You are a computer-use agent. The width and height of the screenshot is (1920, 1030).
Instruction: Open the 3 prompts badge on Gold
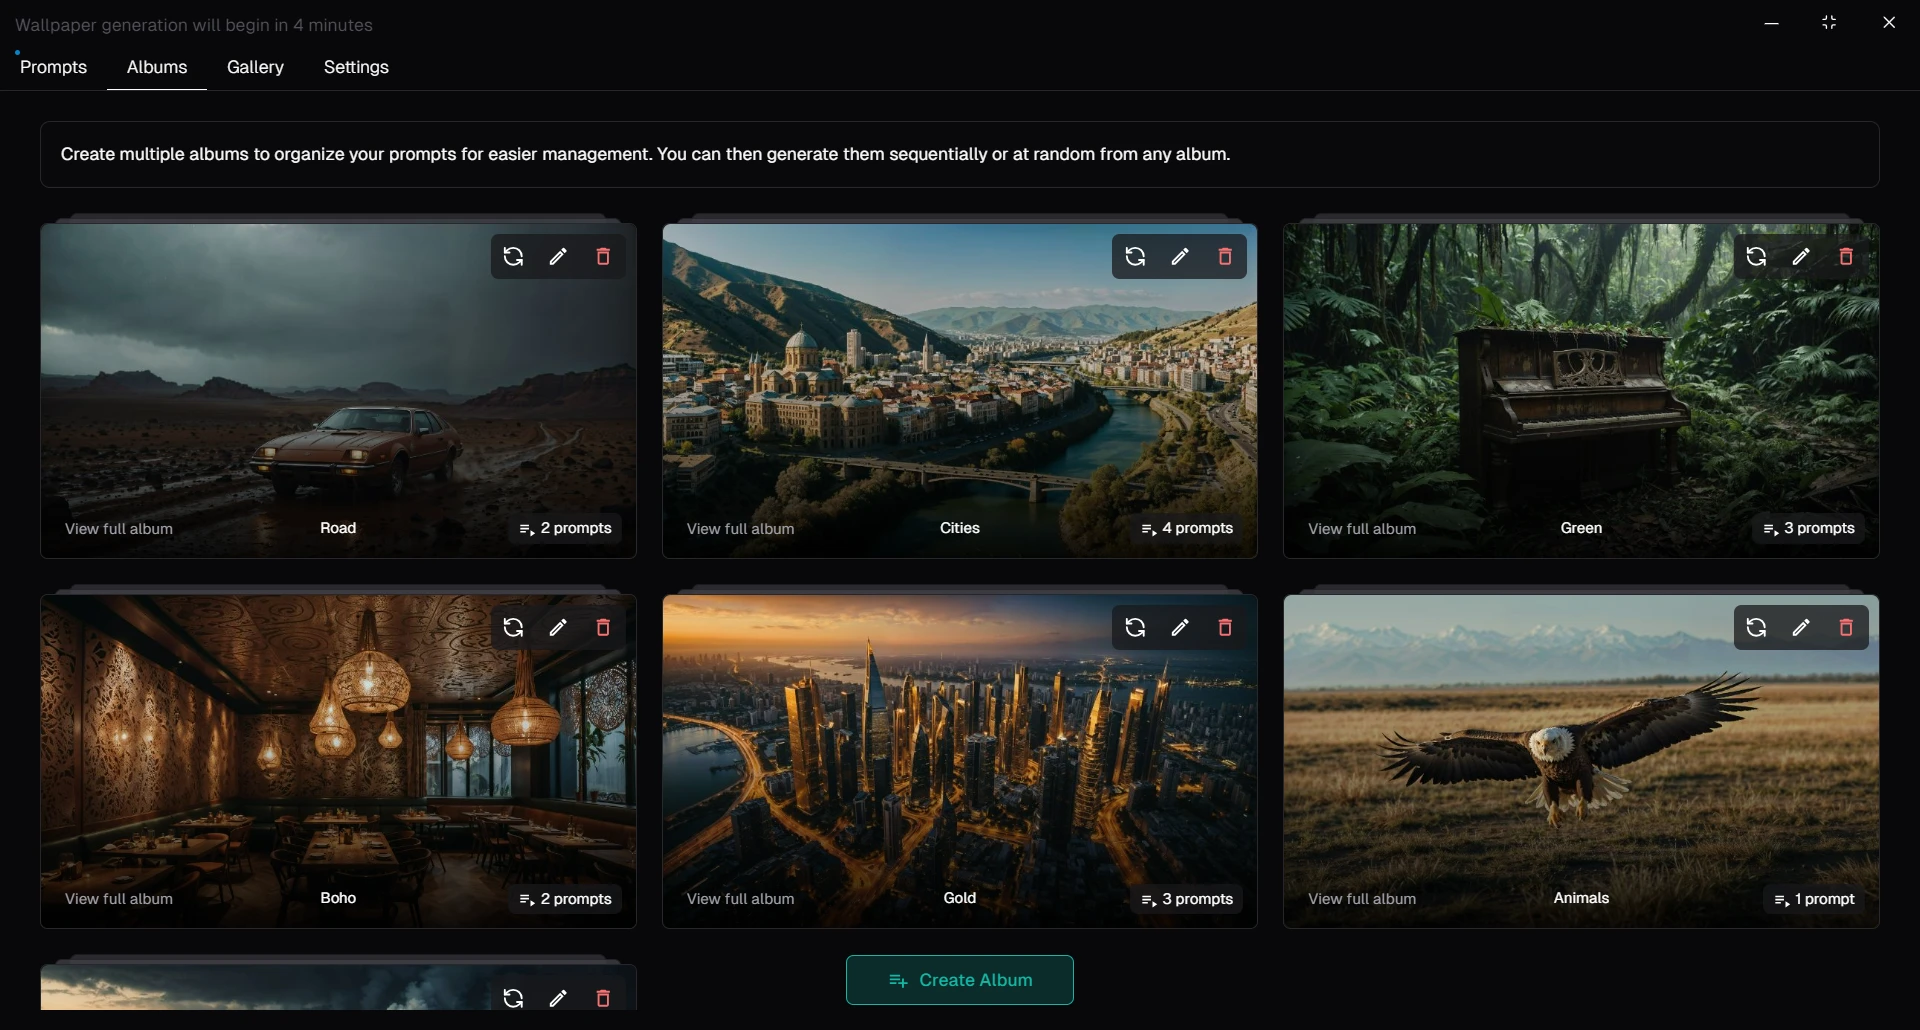pos(1187,899)
